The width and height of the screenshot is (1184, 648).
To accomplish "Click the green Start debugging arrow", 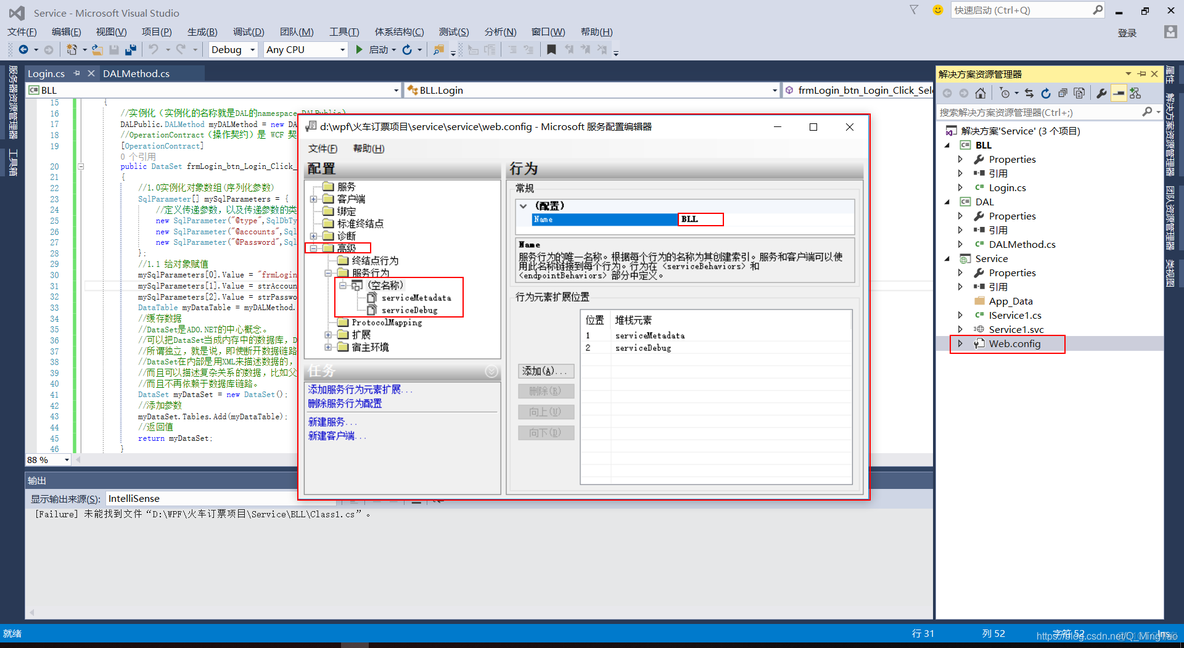I will point(359,50).
